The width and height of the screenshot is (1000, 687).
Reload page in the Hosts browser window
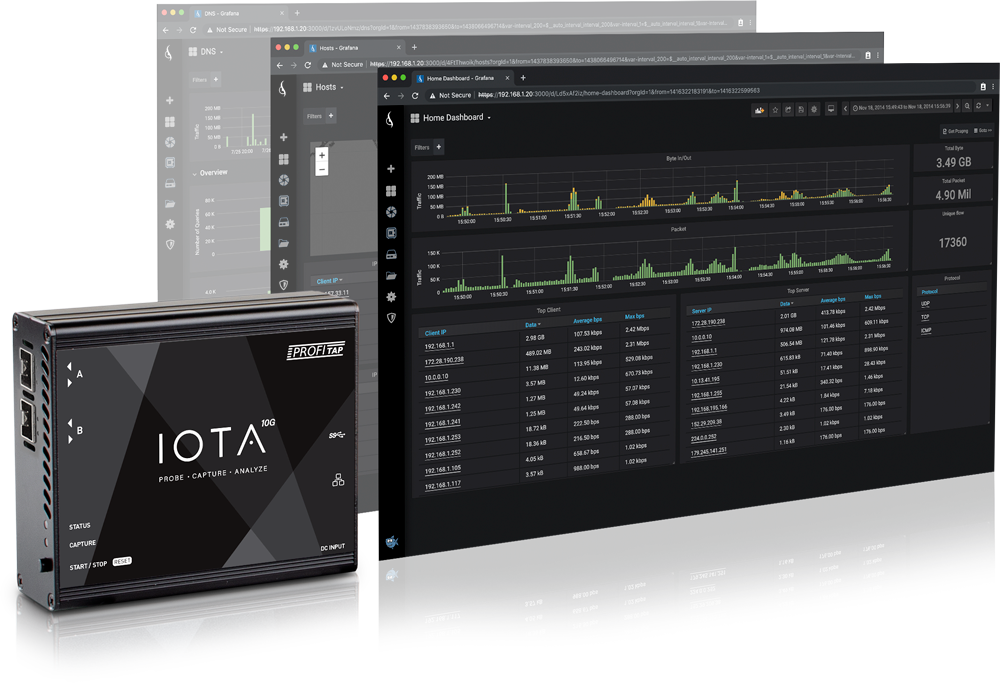[x=307, y=65]
